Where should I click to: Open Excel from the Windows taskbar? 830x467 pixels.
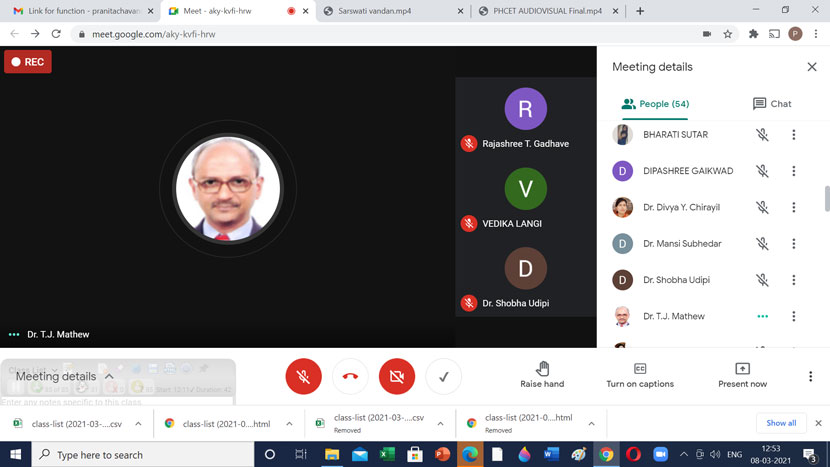387,455
